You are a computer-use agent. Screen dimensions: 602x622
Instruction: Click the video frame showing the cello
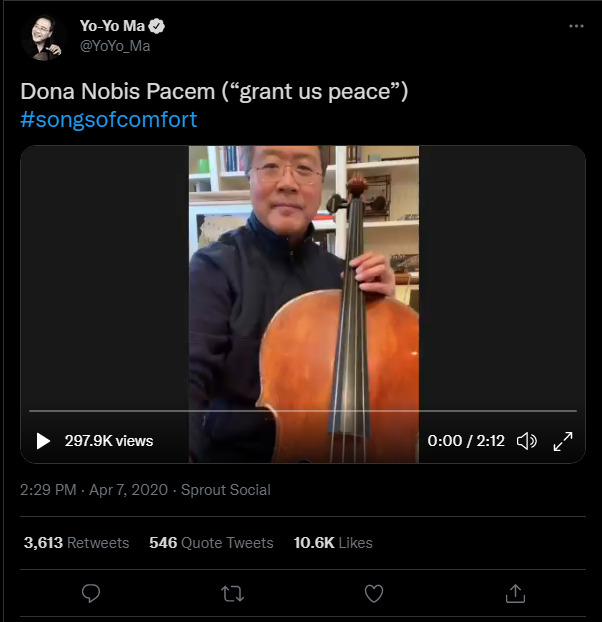click(x=303, y=280)
